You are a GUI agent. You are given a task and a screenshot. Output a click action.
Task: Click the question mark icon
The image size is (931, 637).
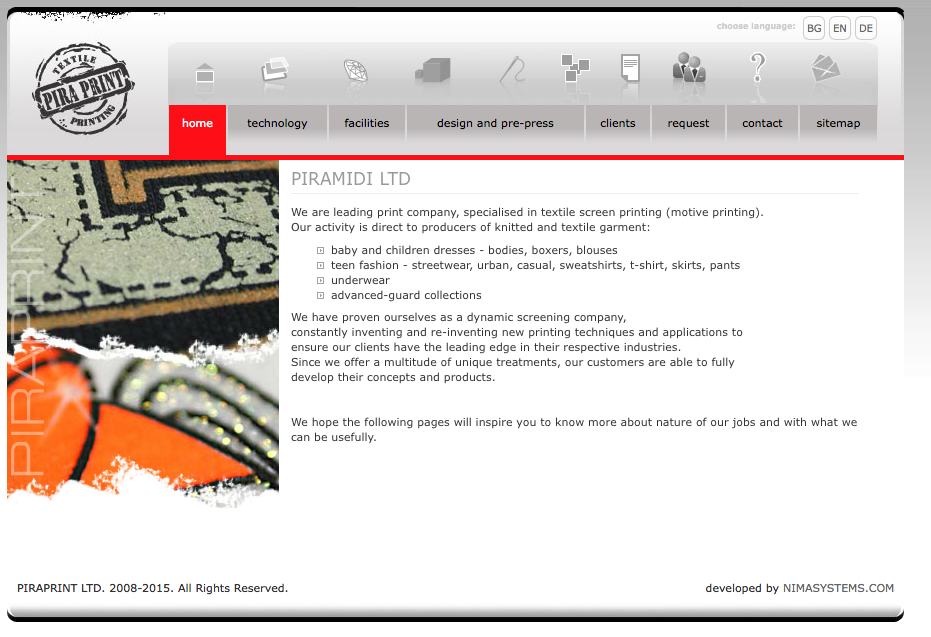(x=758, y=68)
